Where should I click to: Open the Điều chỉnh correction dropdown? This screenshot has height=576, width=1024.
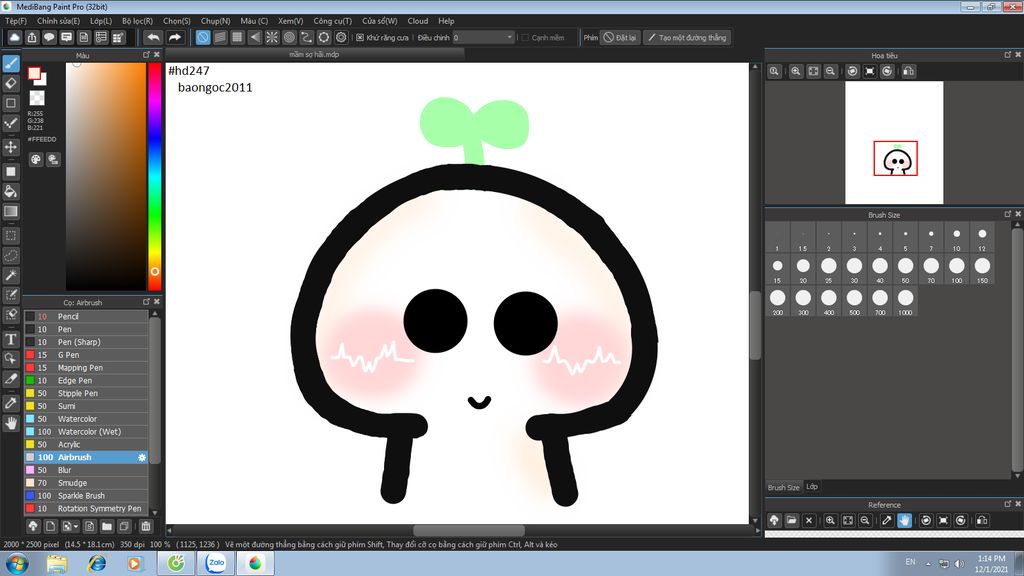(484, 38)
